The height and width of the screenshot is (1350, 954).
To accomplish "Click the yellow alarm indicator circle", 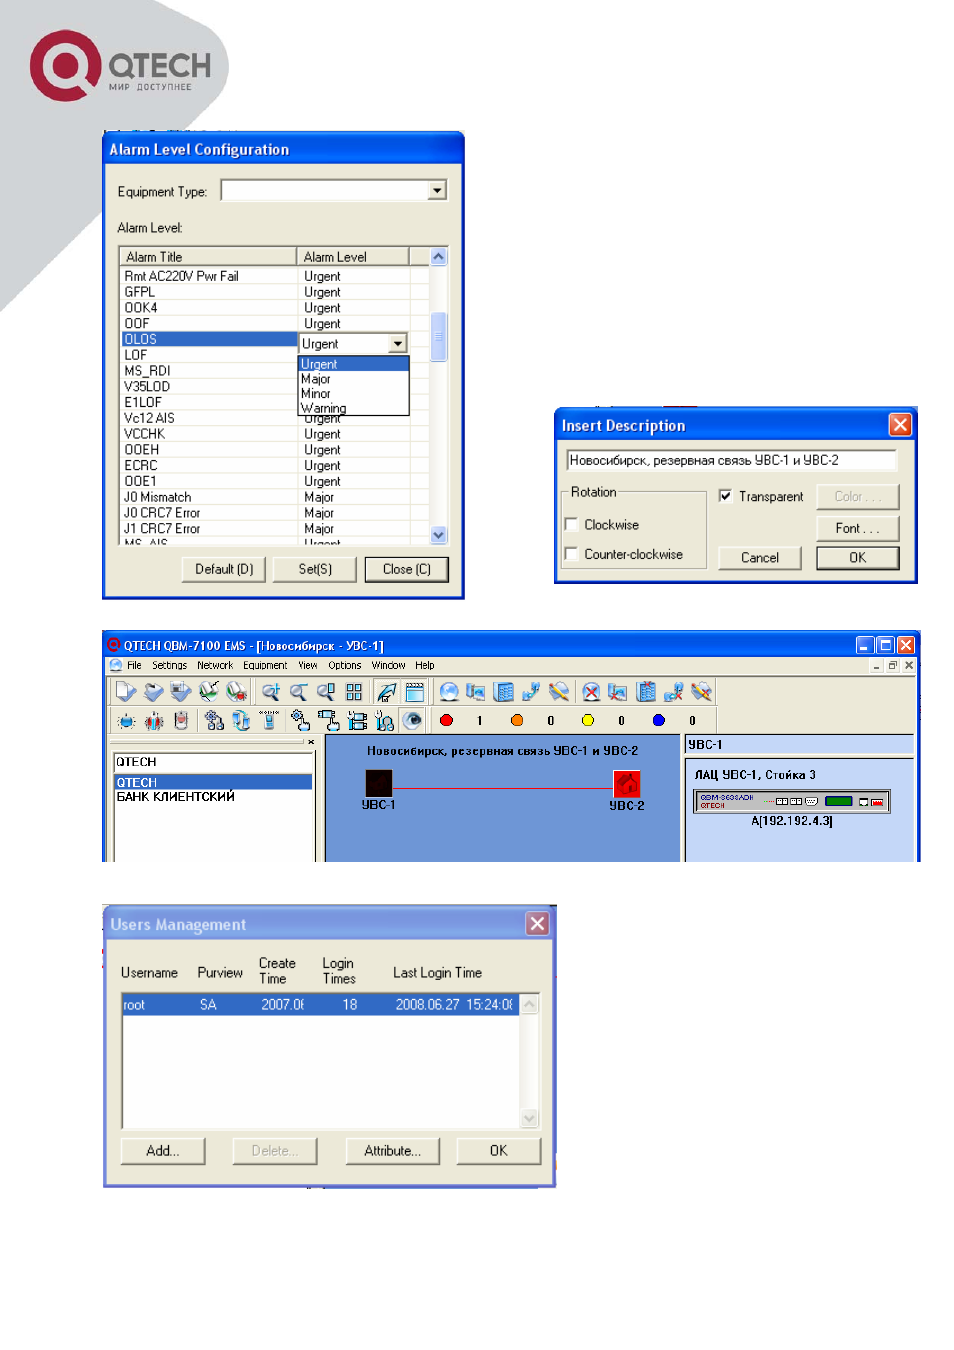I will tap(588, 720).
